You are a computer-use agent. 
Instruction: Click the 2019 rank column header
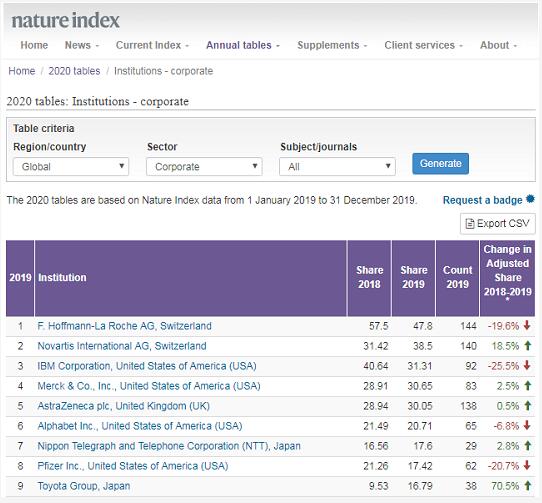click(20, 278)
